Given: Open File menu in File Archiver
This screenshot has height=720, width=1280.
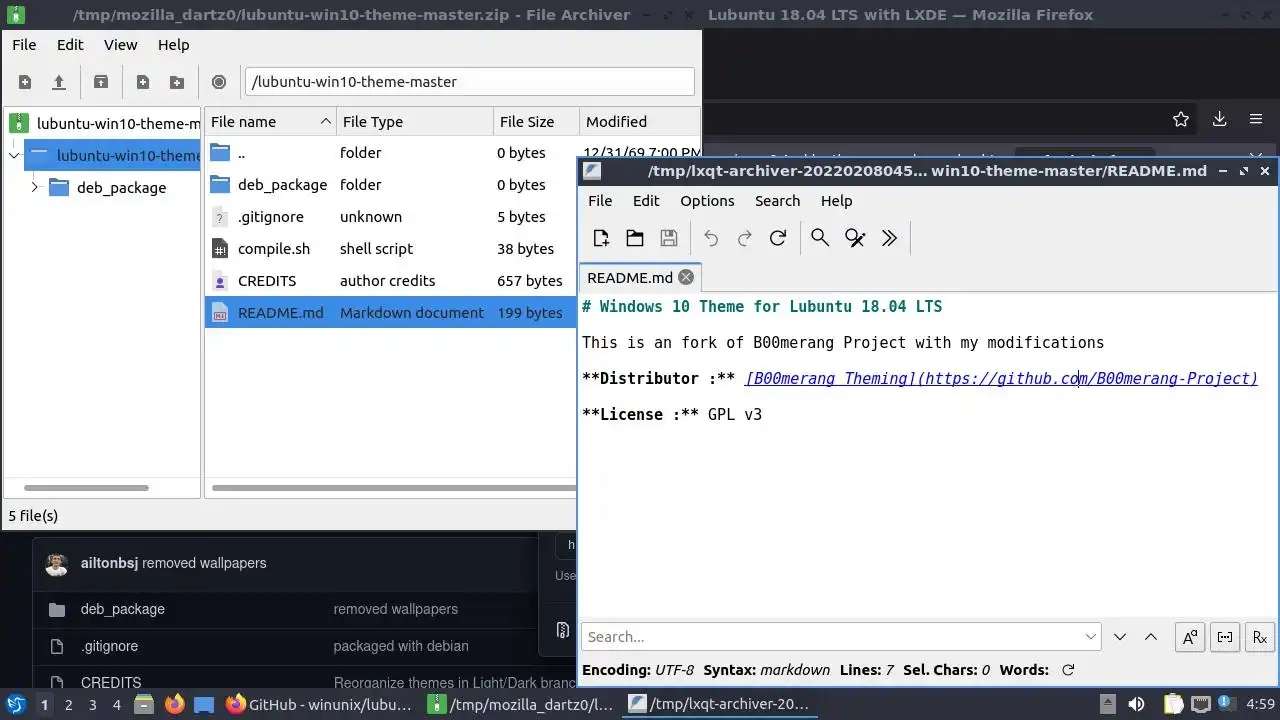Looking at the screenshot, I should tap(24, 45).
